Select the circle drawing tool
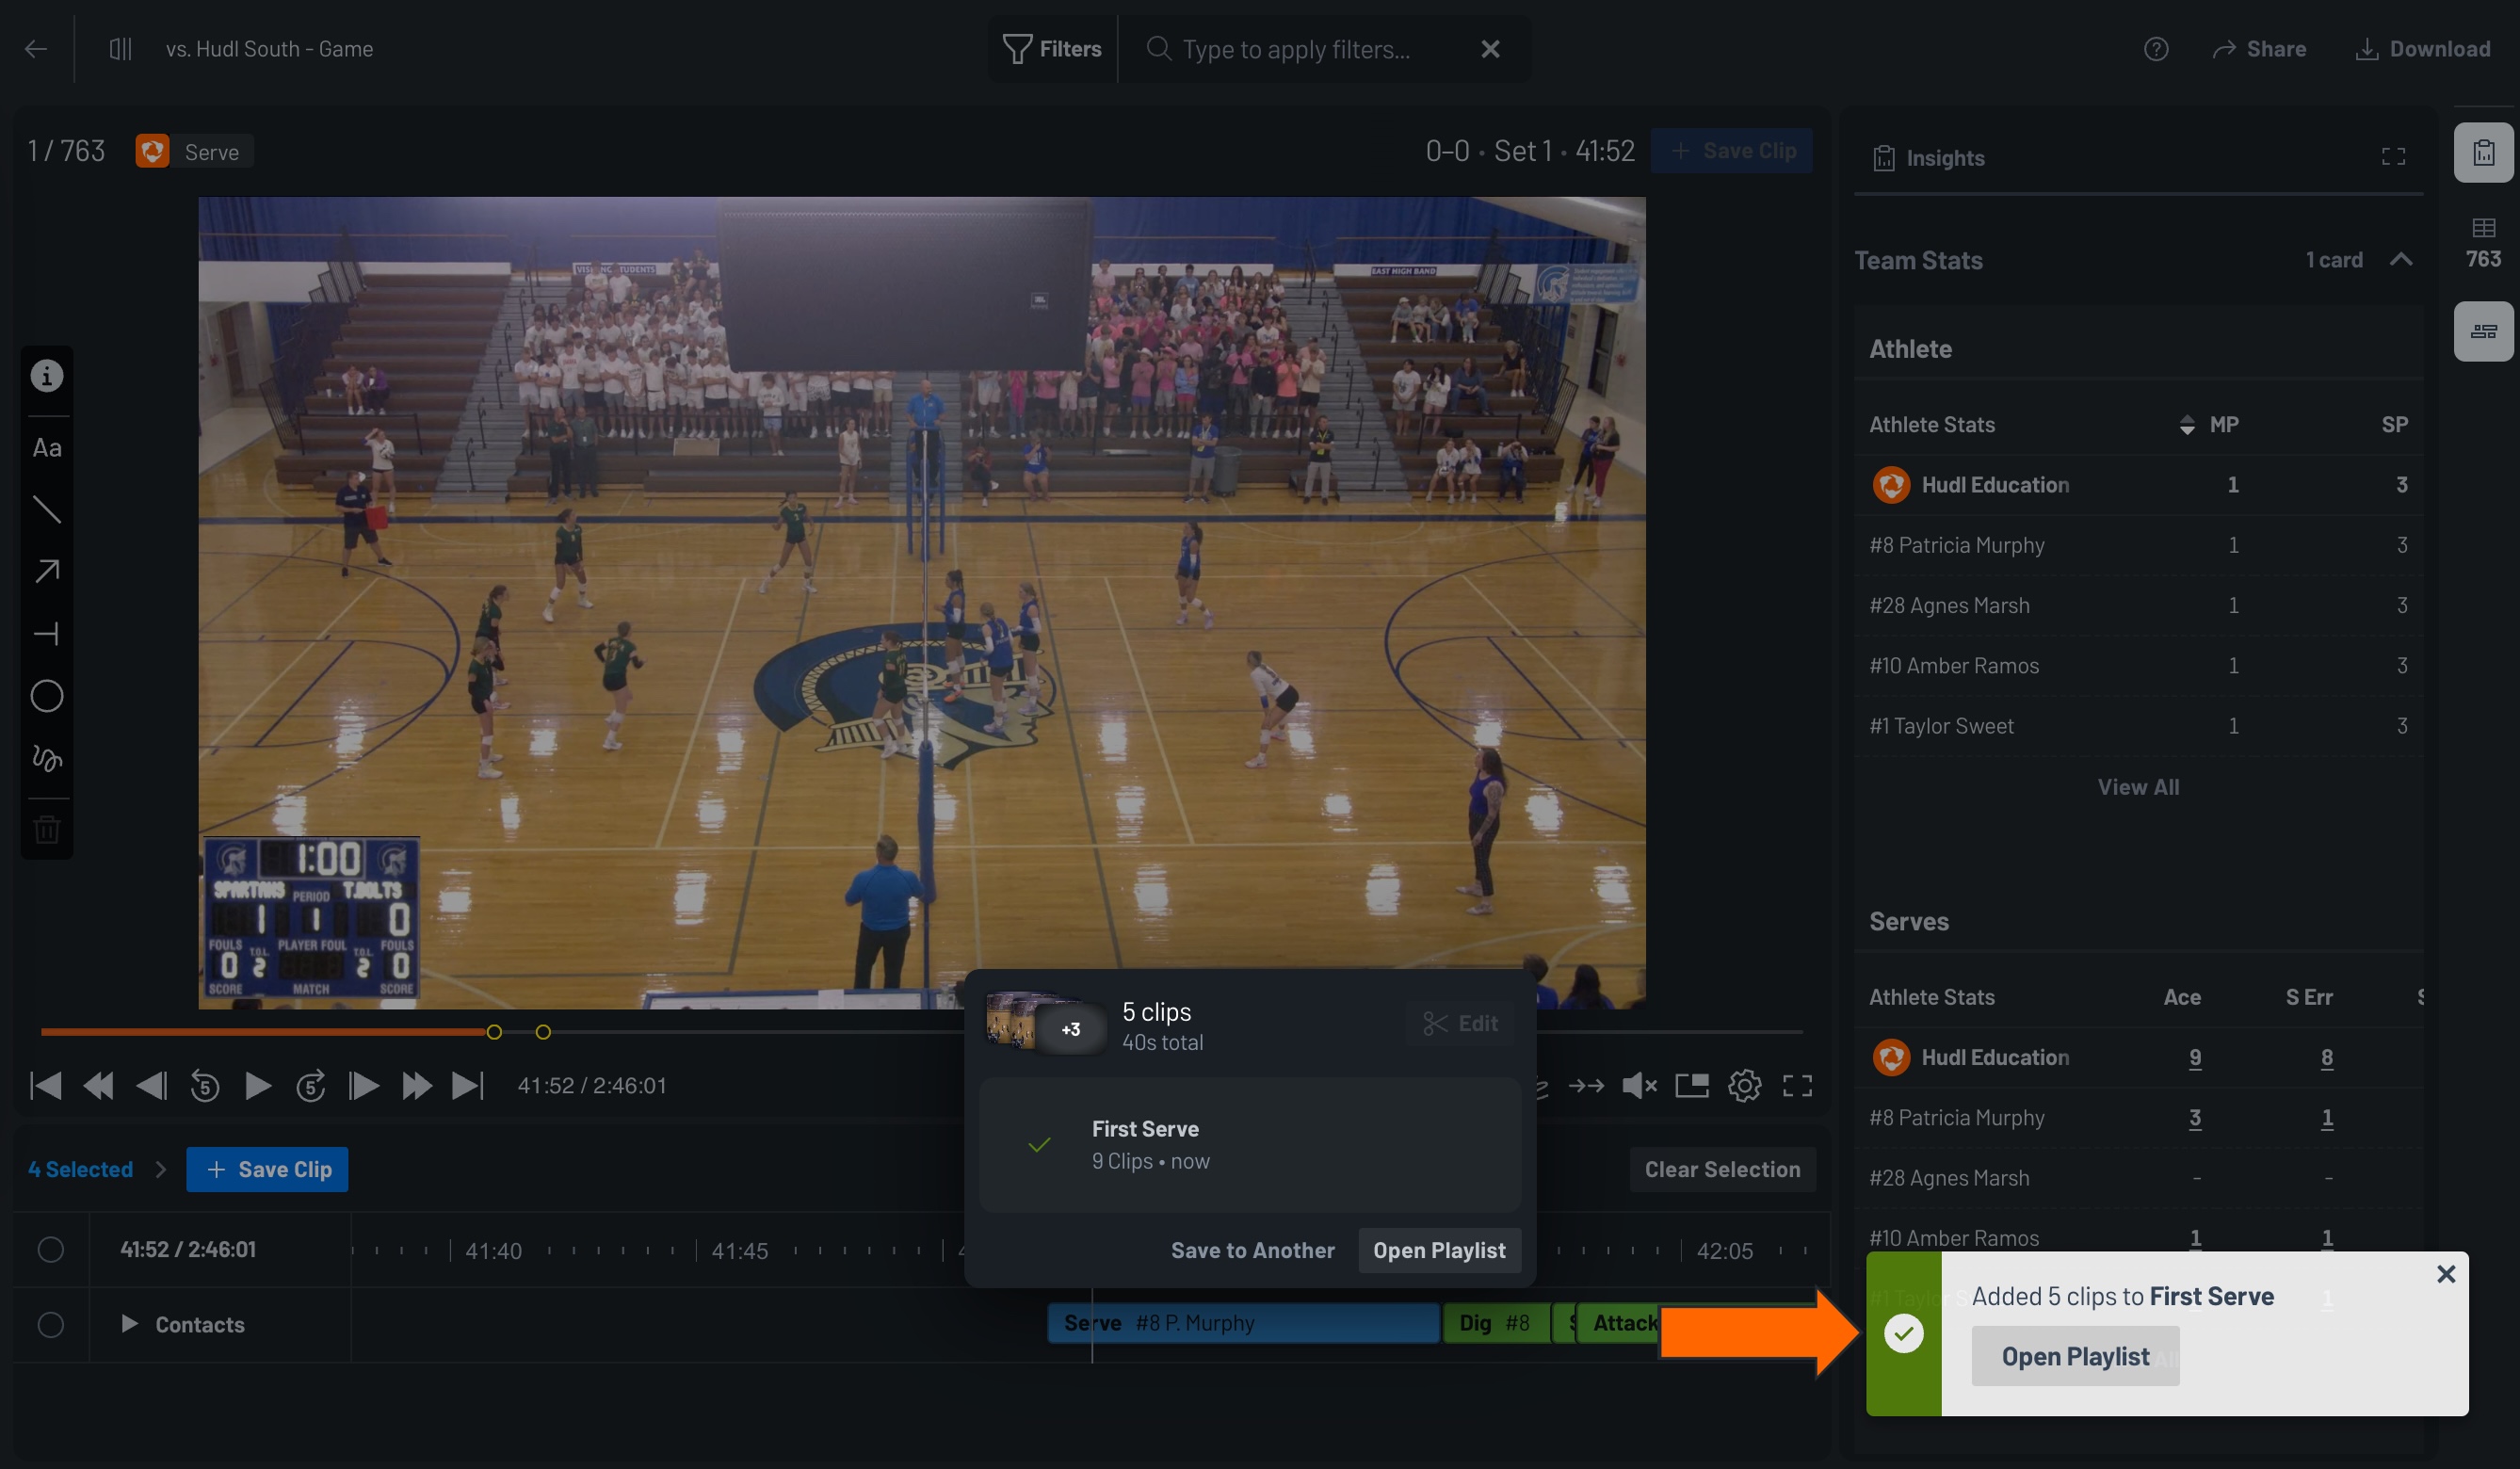 46,696
